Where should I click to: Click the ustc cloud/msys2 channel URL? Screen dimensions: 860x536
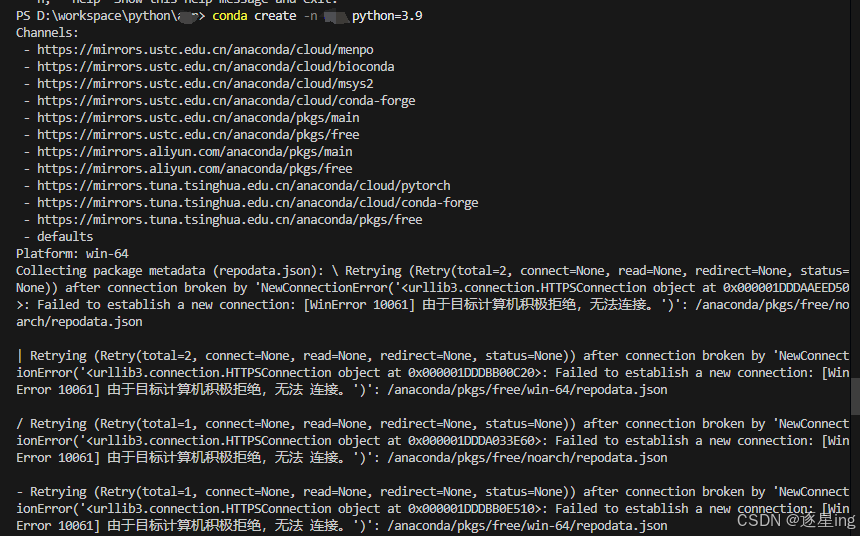pyautogui.click(x=205, y=84)
